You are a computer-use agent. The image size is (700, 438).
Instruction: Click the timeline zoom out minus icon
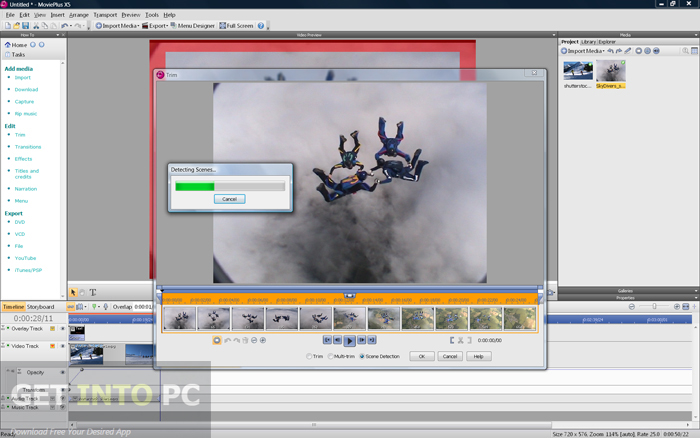(632, 307)
